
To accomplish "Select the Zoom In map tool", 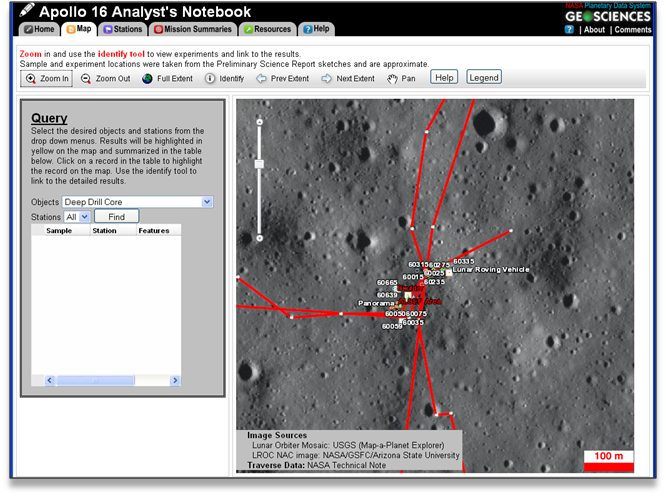I will pyautogui.click(x=47, y=78).
